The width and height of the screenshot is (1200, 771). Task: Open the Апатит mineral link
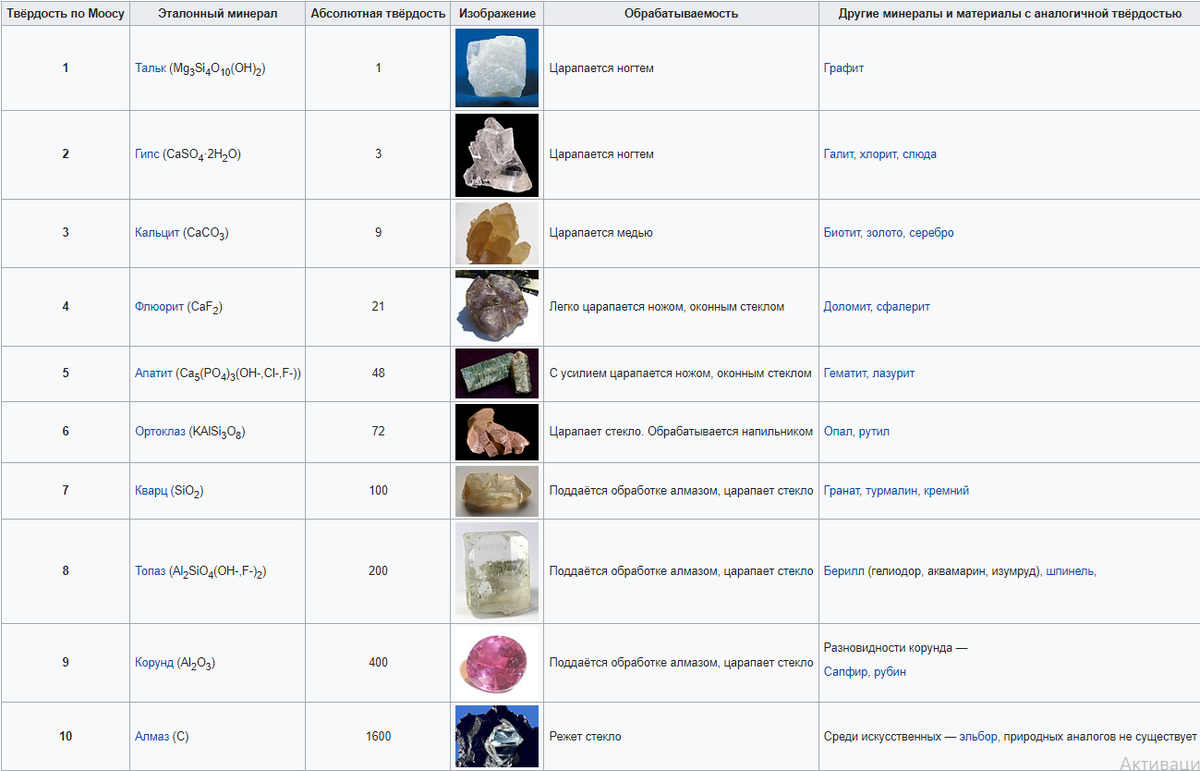click(x=154, y=373)
